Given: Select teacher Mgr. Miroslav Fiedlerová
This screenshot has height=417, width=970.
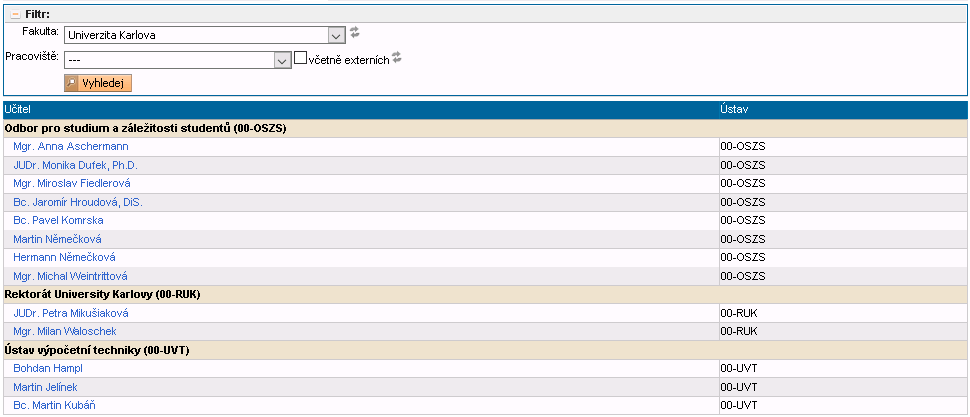Looking at the screenshot, I should click(x=71, y=184).
